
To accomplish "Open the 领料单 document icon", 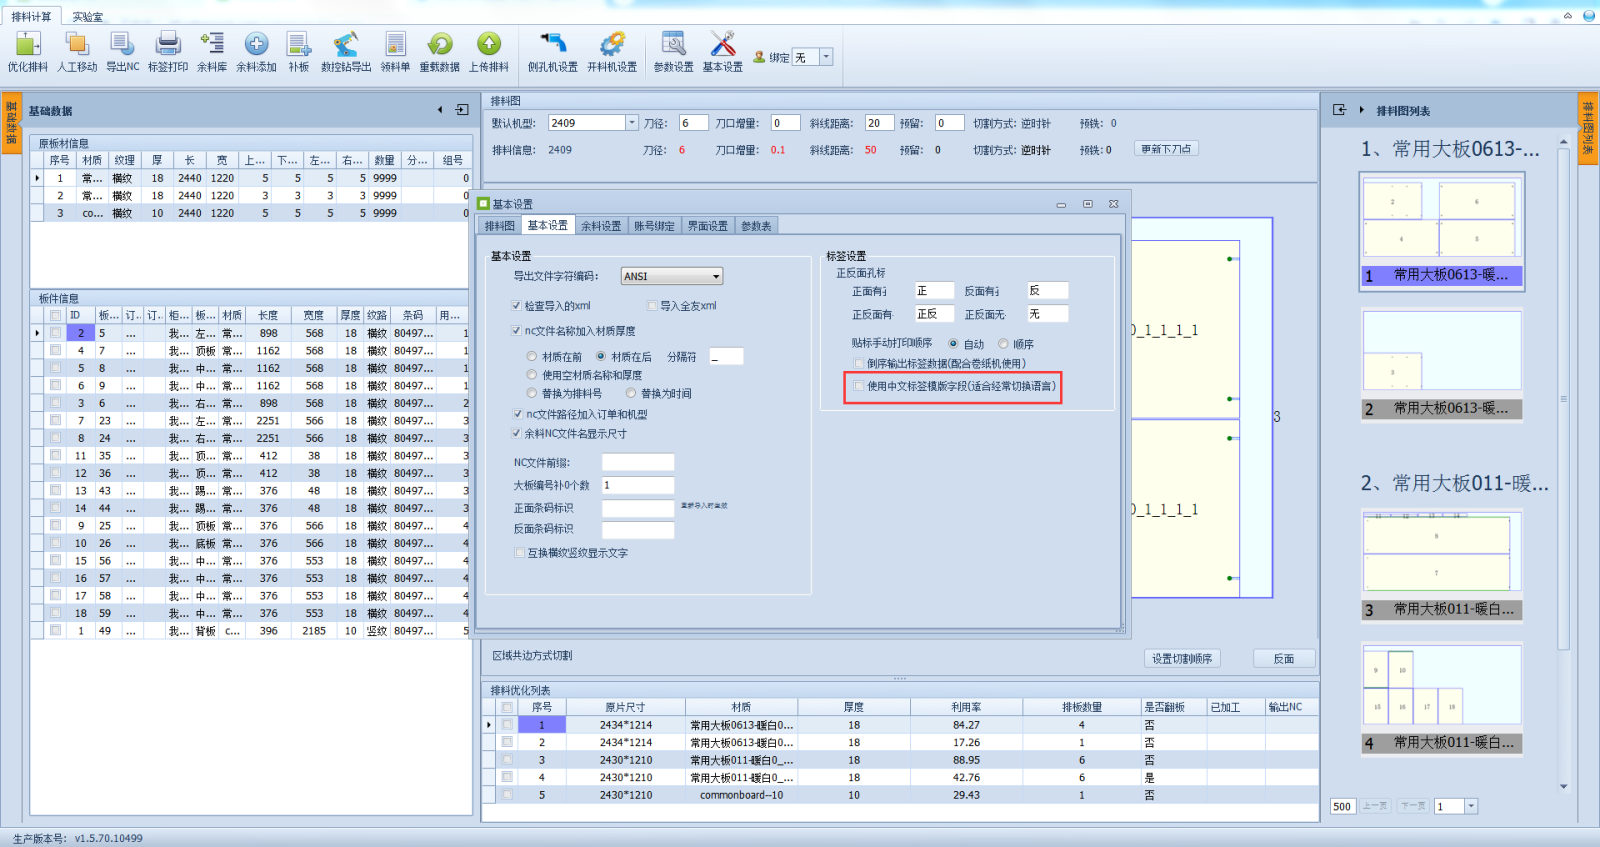I will coord(395,44).
